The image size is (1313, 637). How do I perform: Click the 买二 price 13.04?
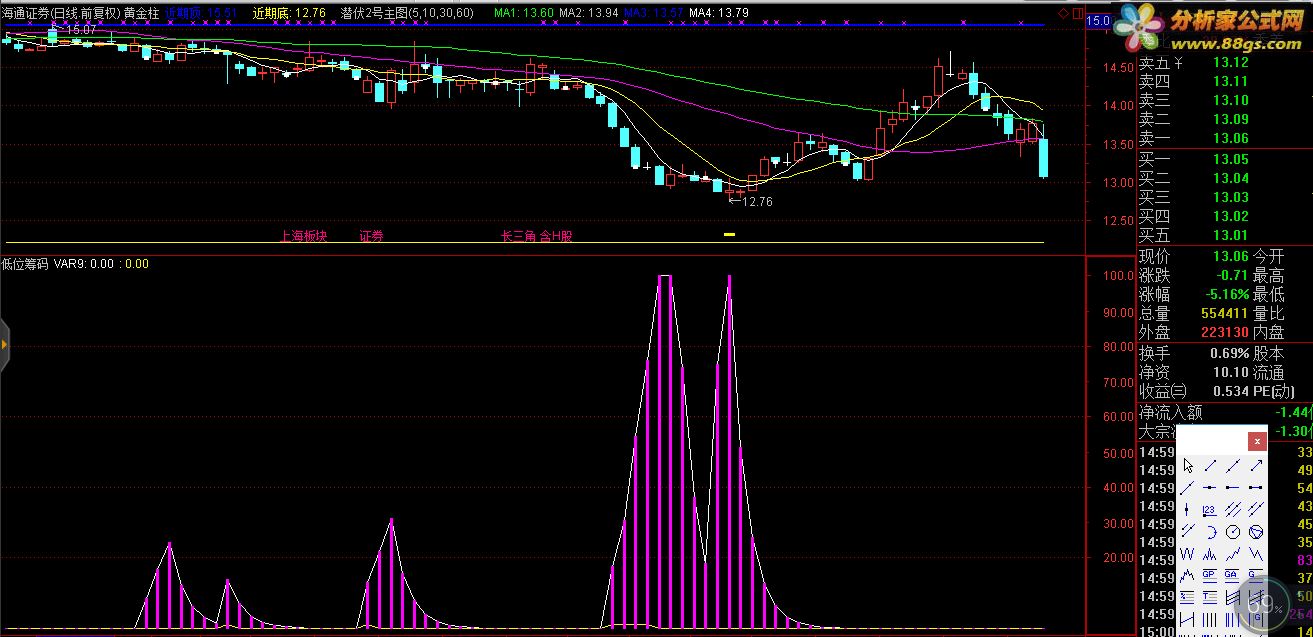point(1230,178)
